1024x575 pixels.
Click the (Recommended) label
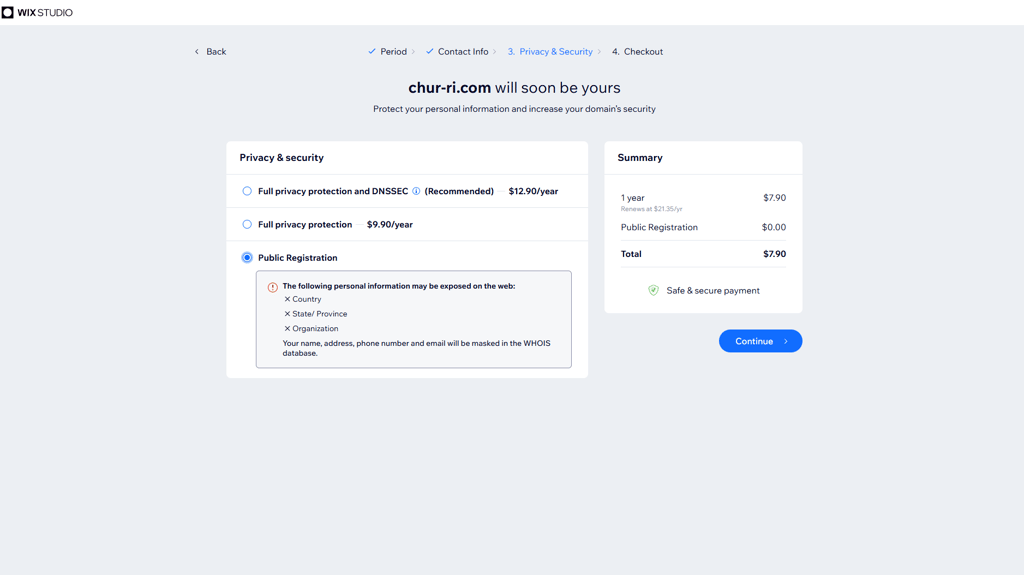coord(459,191)
